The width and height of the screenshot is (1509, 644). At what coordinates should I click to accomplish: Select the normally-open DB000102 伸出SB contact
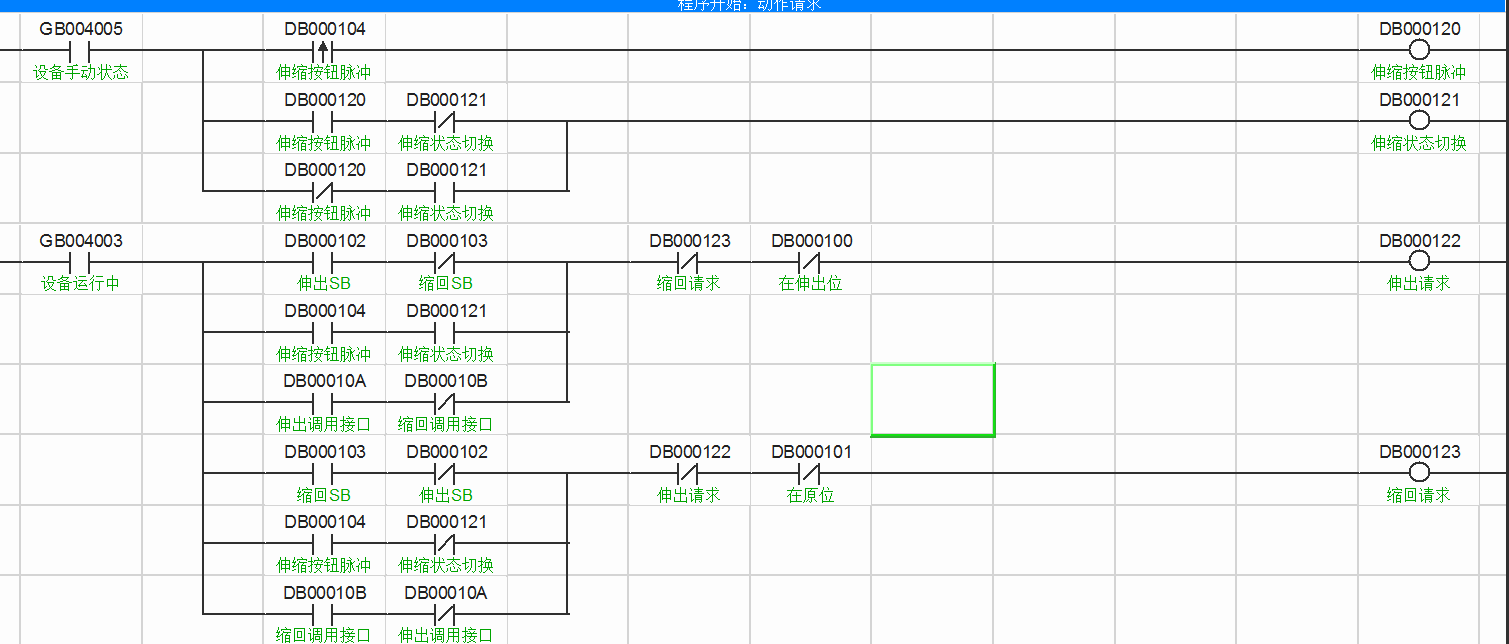point(323,263)
